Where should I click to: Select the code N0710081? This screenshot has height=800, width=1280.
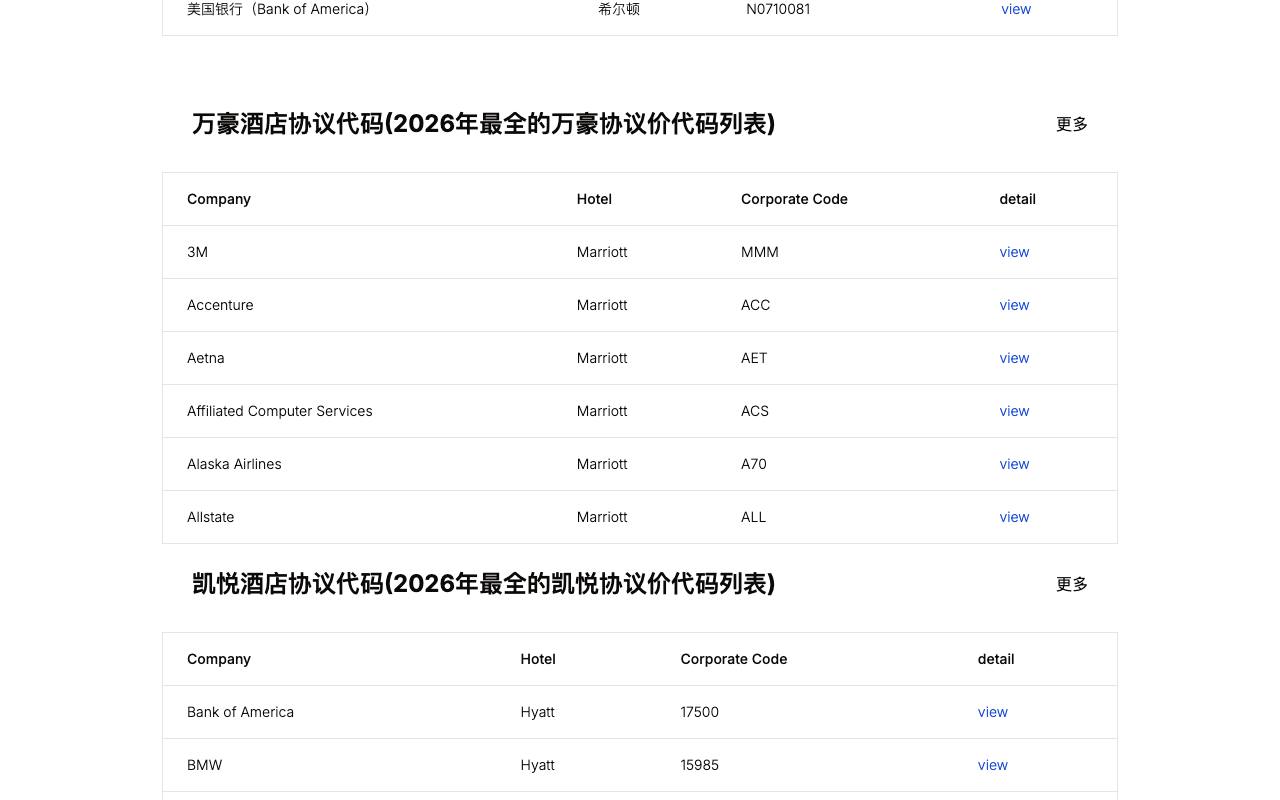click(x=778, y=9)
